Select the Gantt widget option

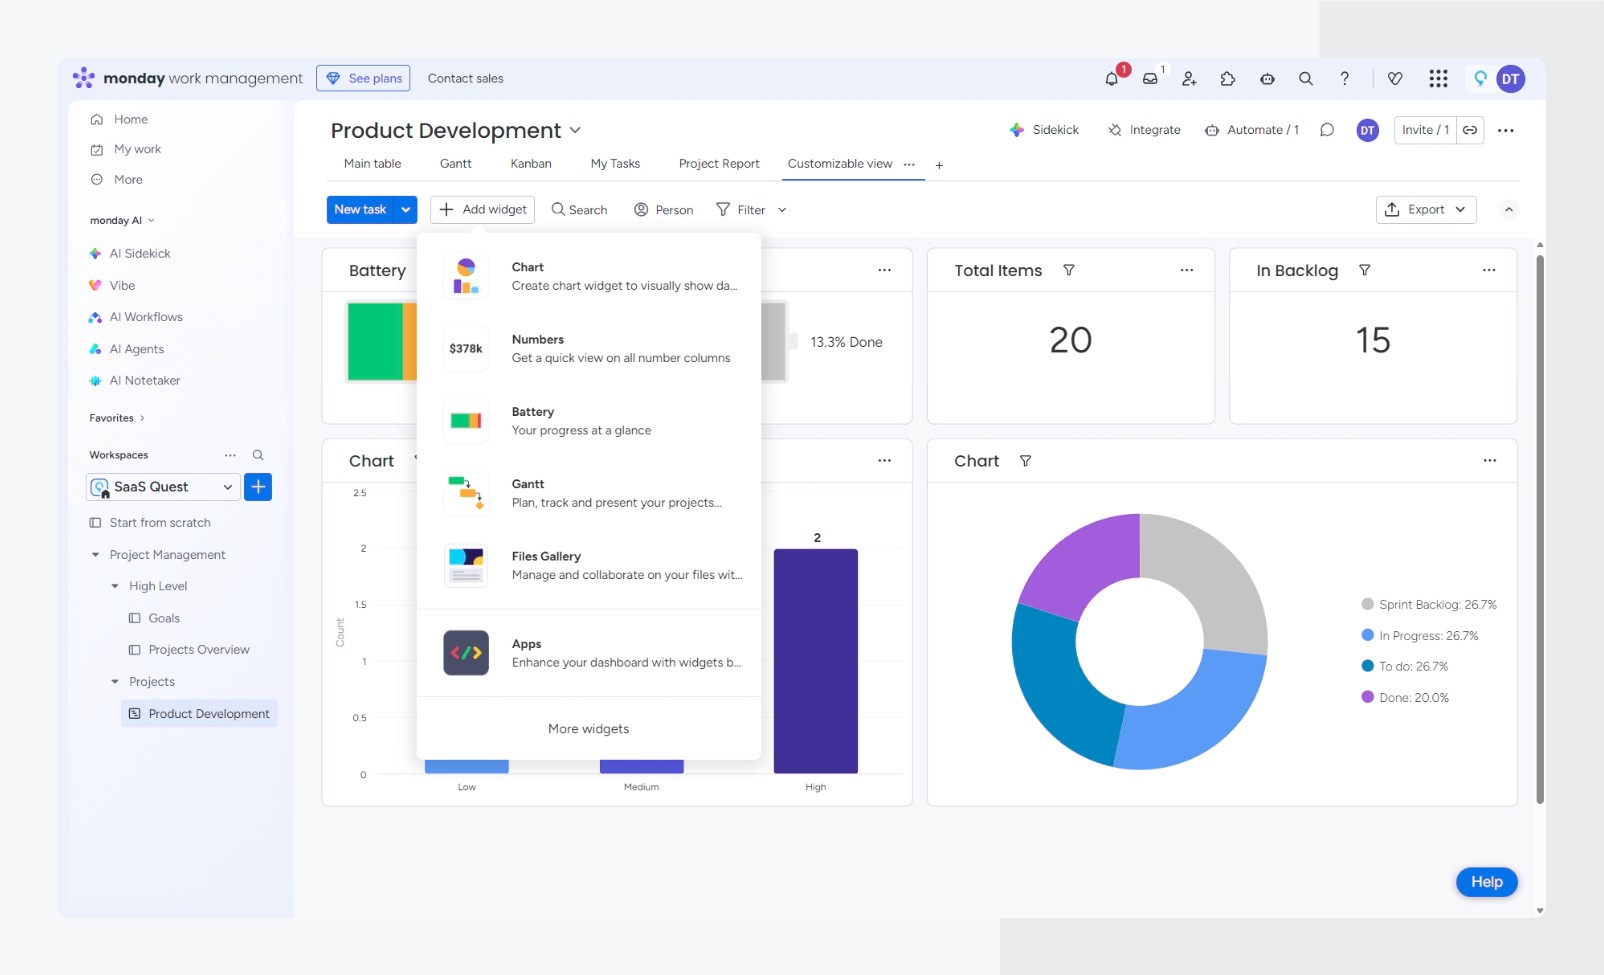tap(589, 493)
